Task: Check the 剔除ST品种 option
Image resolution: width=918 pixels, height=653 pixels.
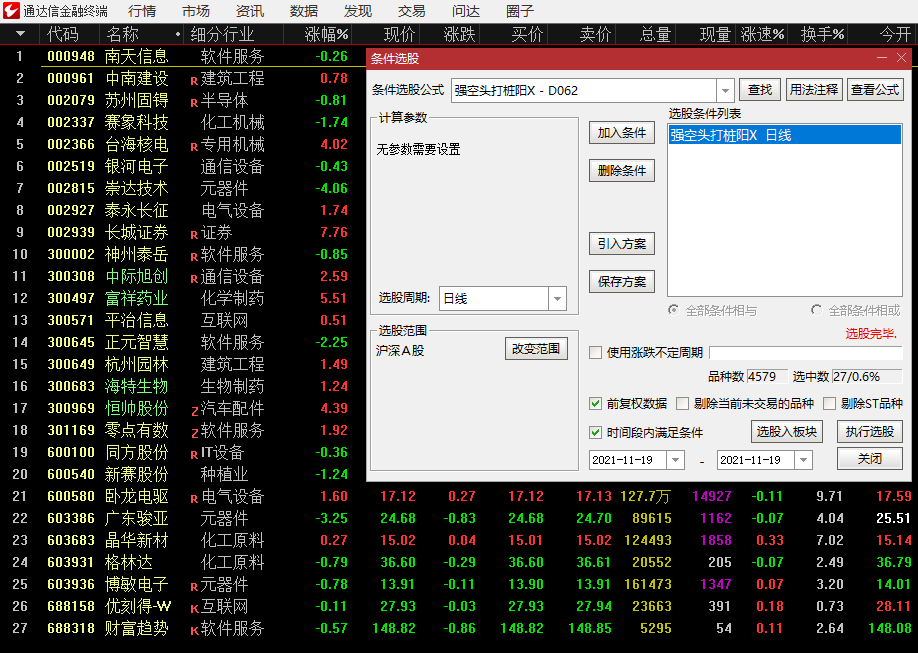Action: 829,404
